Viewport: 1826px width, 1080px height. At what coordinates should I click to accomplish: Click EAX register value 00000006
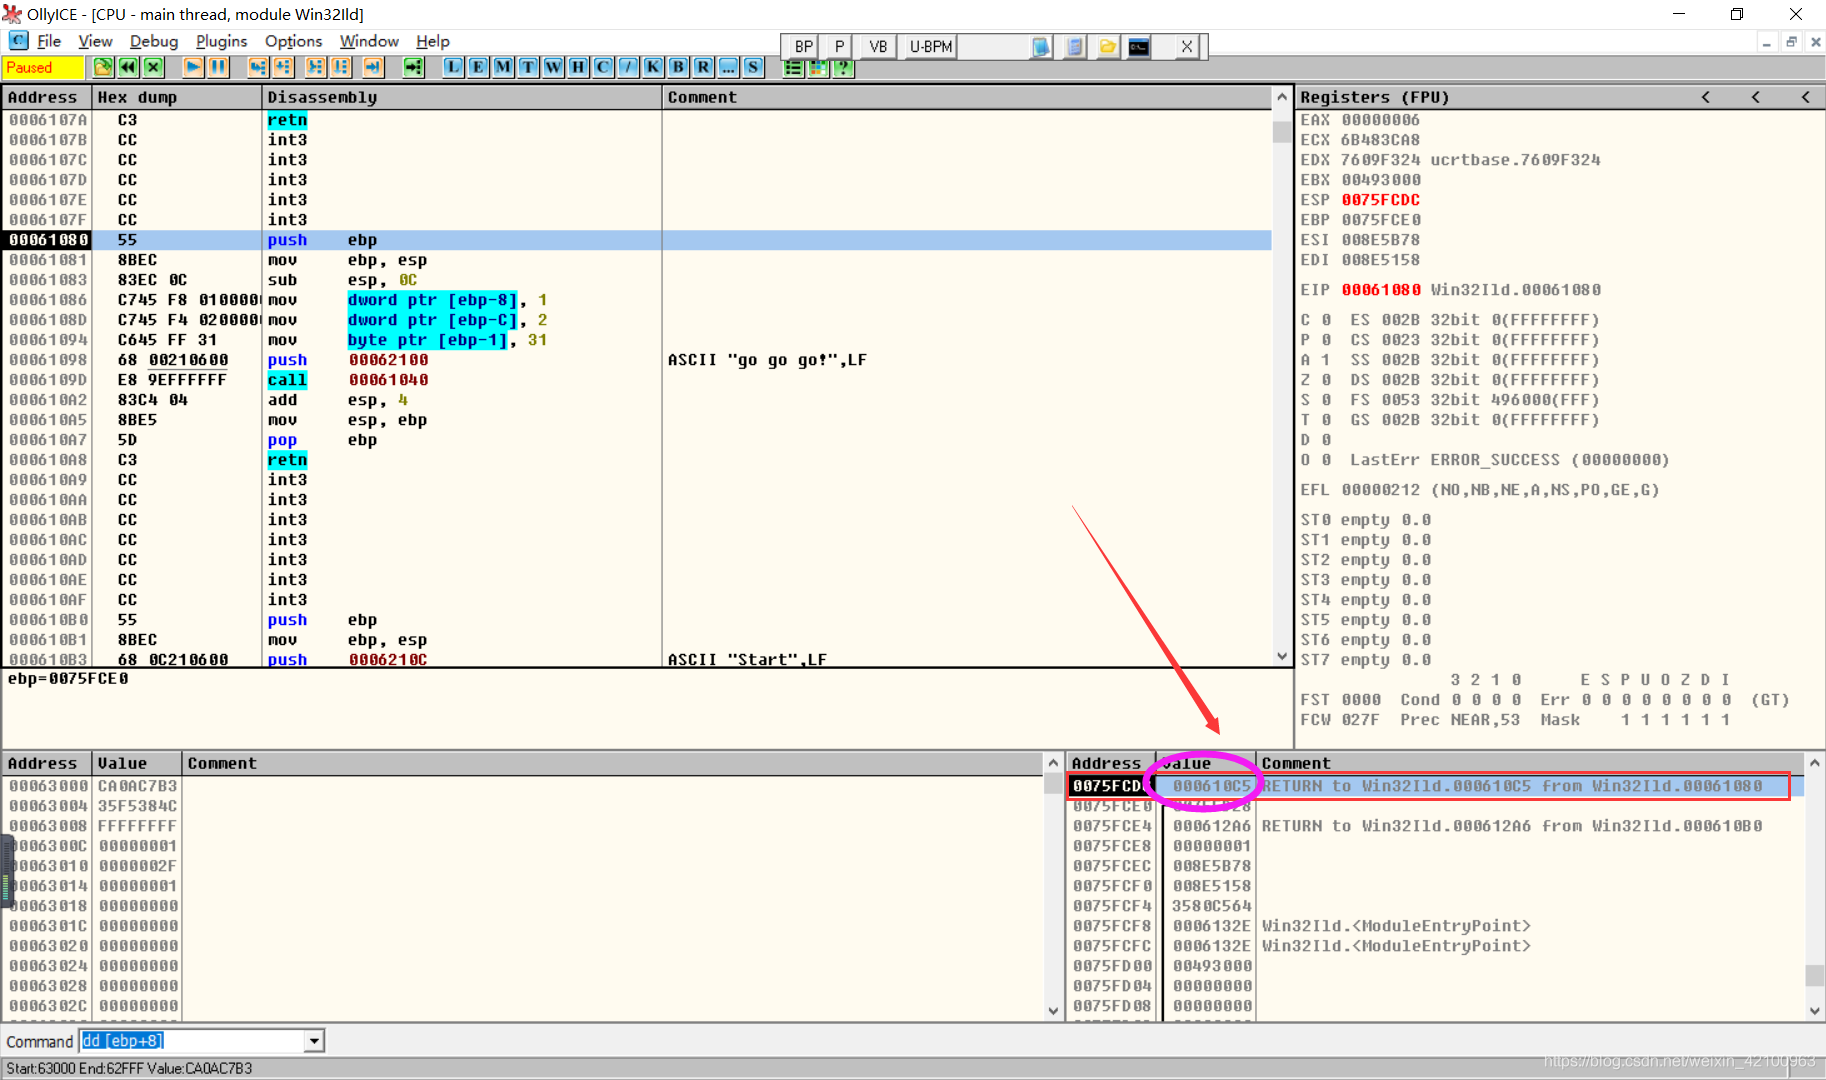coord(1380,120)
